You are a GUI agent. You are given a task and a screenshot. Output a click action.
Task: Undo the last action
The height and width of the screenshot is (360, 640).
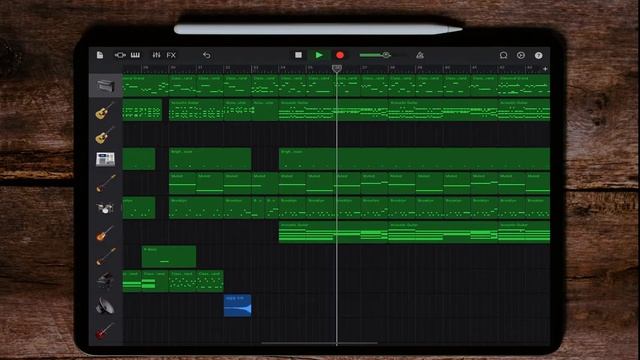207,55
